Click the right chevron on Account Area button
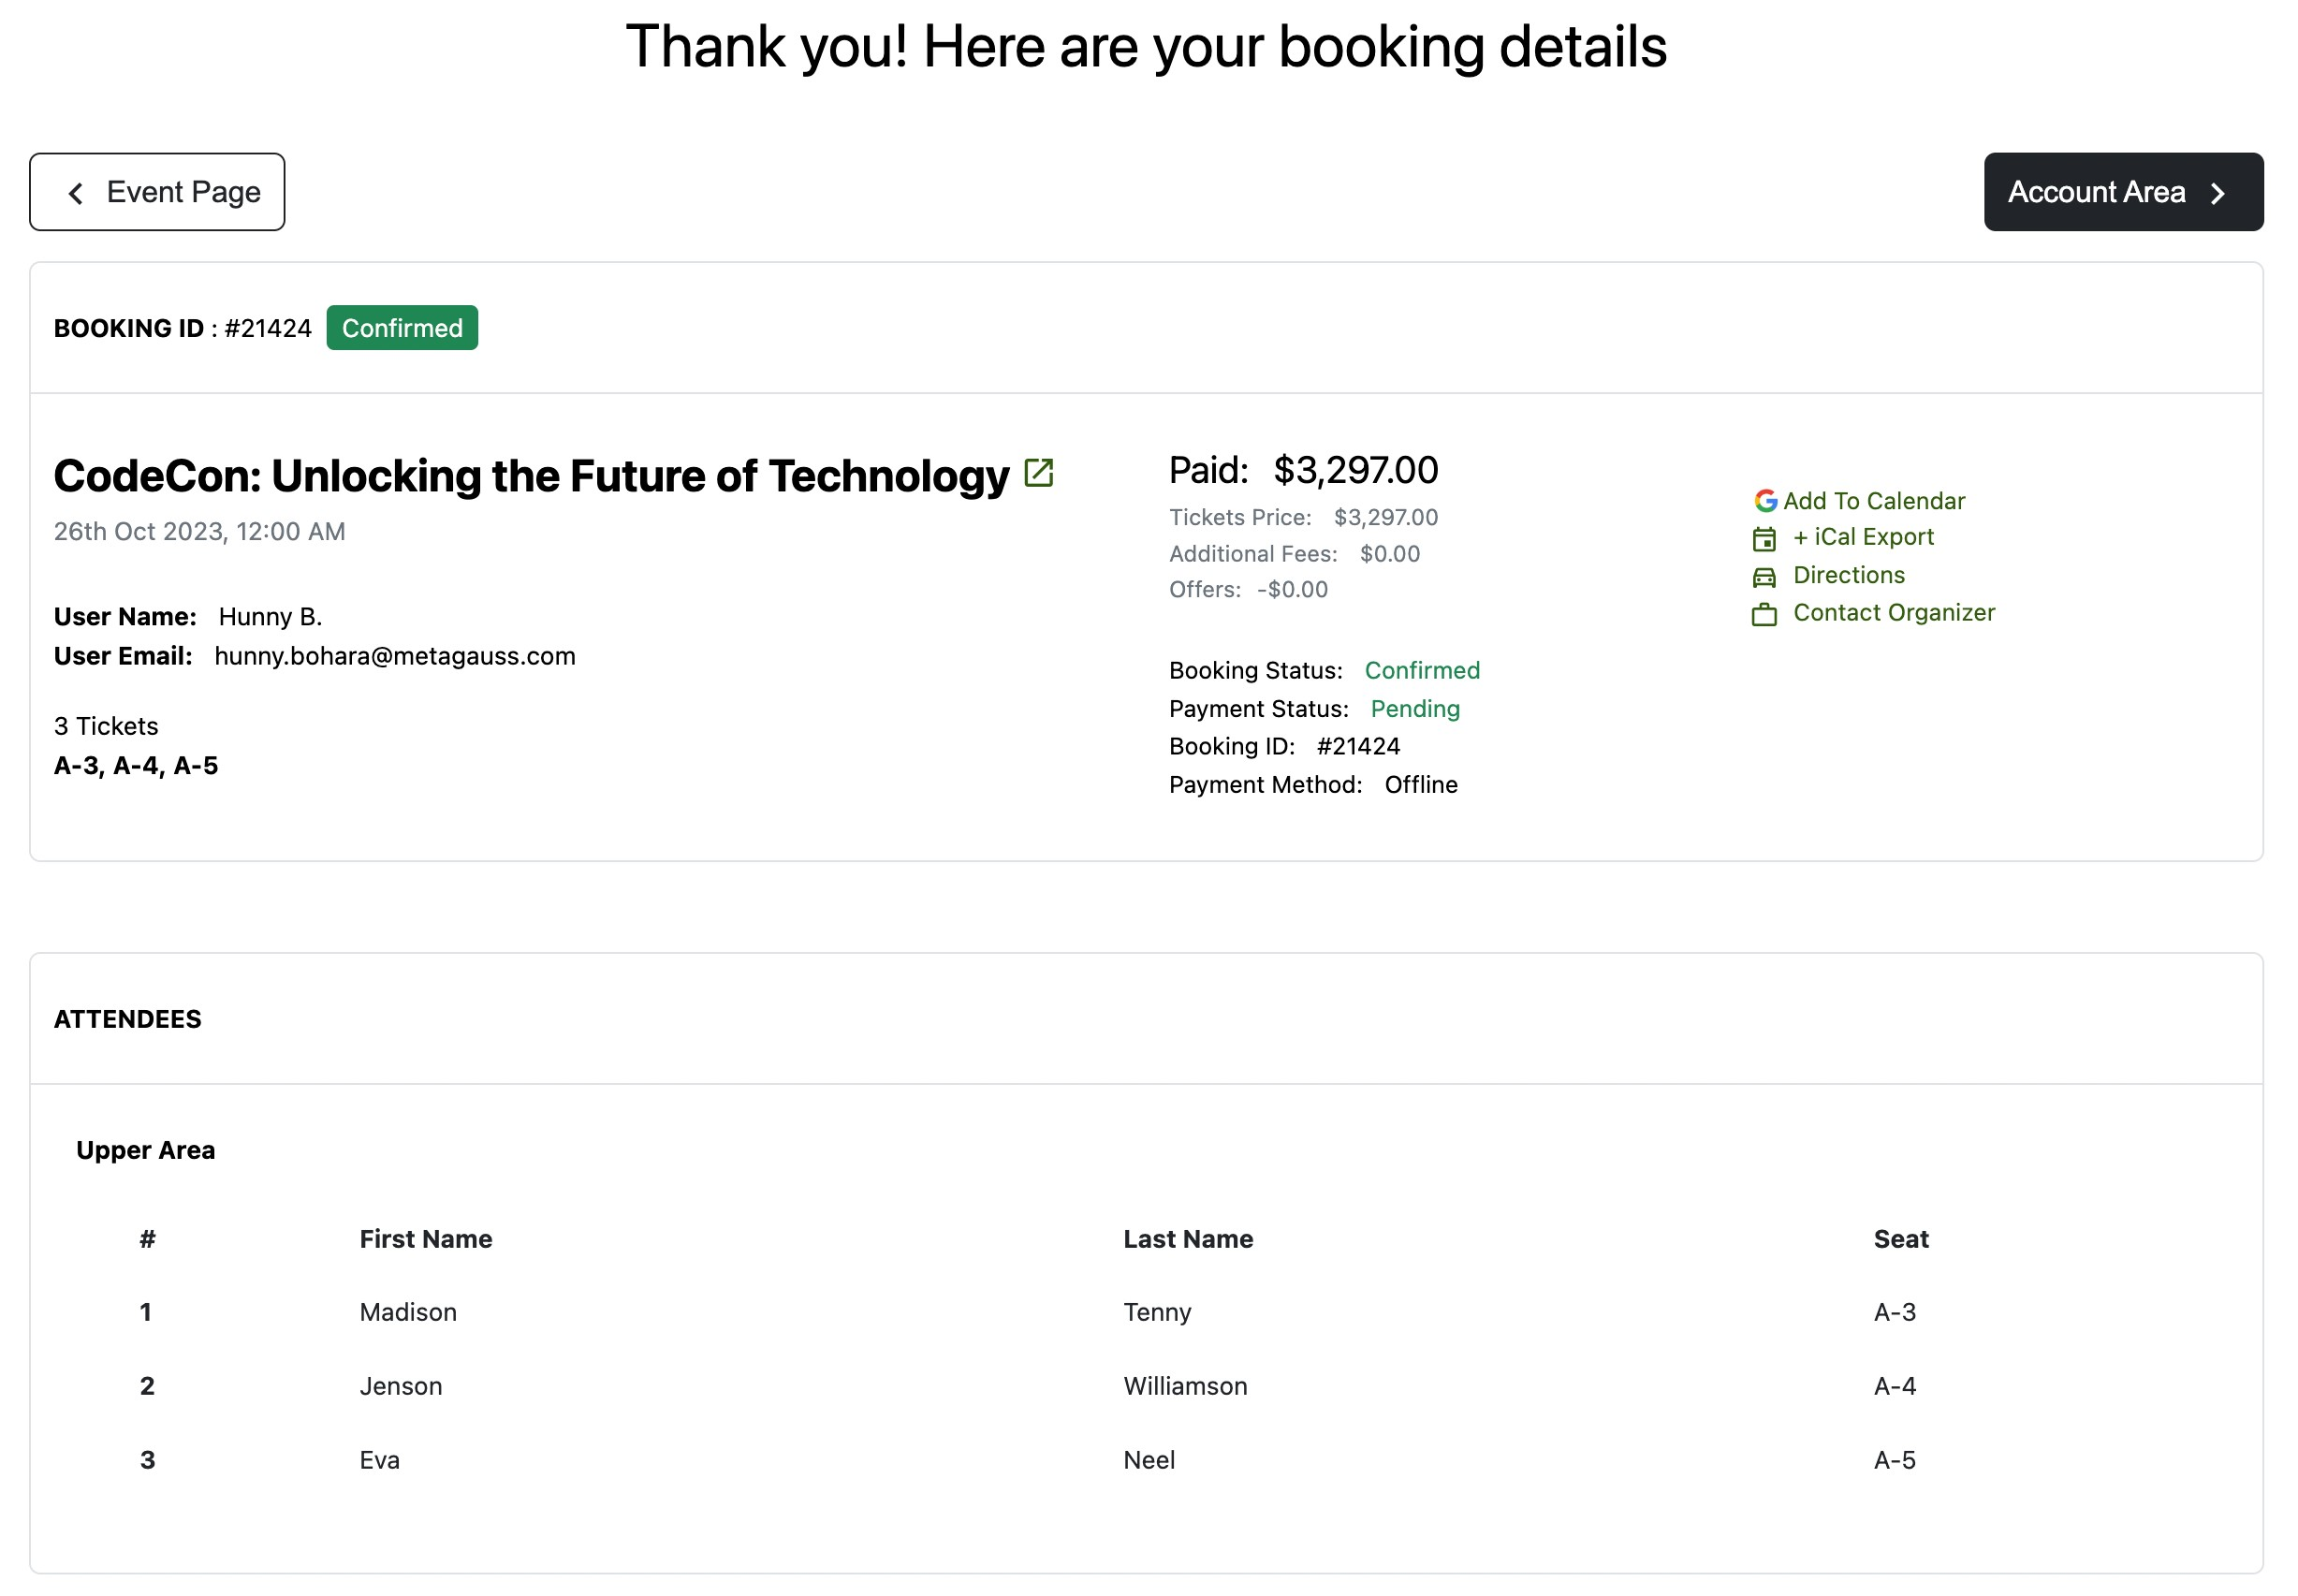This screenshot has height=1596, width=2298. (x=2217, y=193)
